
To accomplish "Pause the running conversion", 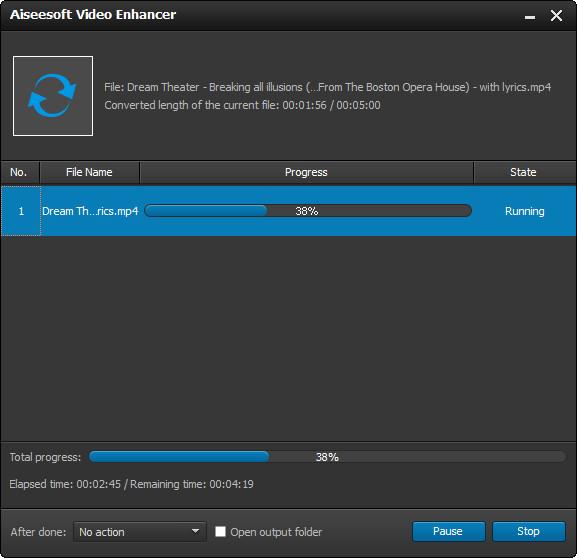I will click(449, 531).
